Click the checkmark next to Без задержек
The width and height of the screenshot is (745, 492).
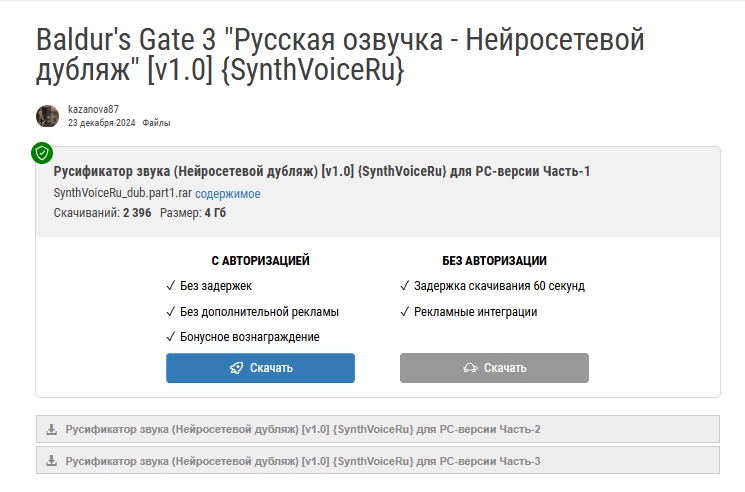tap(171, 286)
